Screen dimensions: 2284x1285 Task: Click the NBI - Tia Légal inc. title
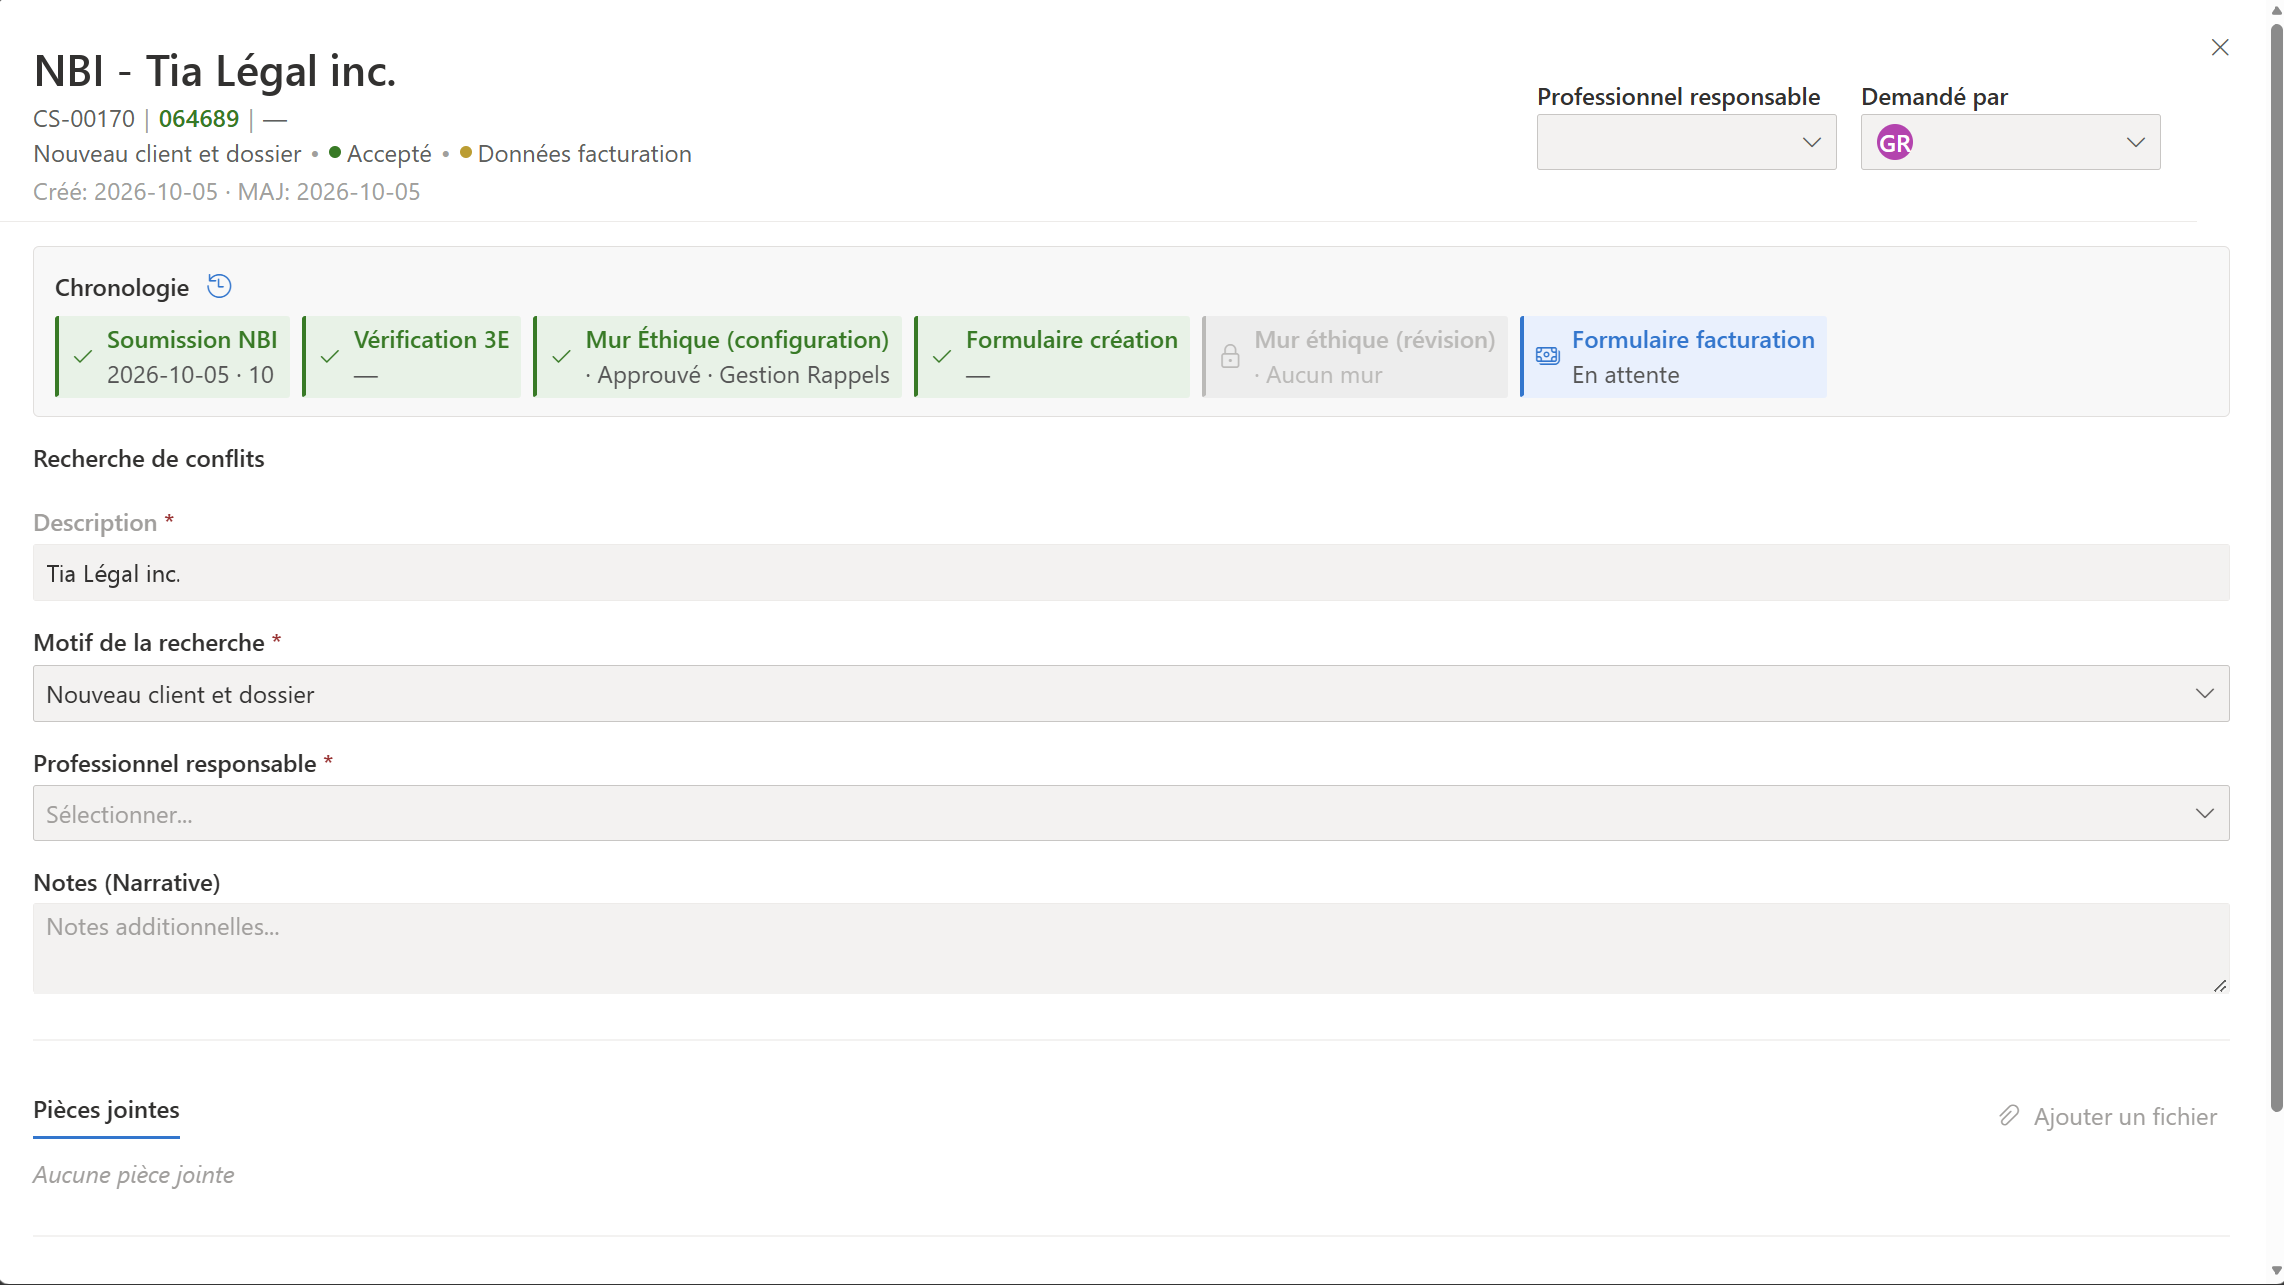pos(215,71)
